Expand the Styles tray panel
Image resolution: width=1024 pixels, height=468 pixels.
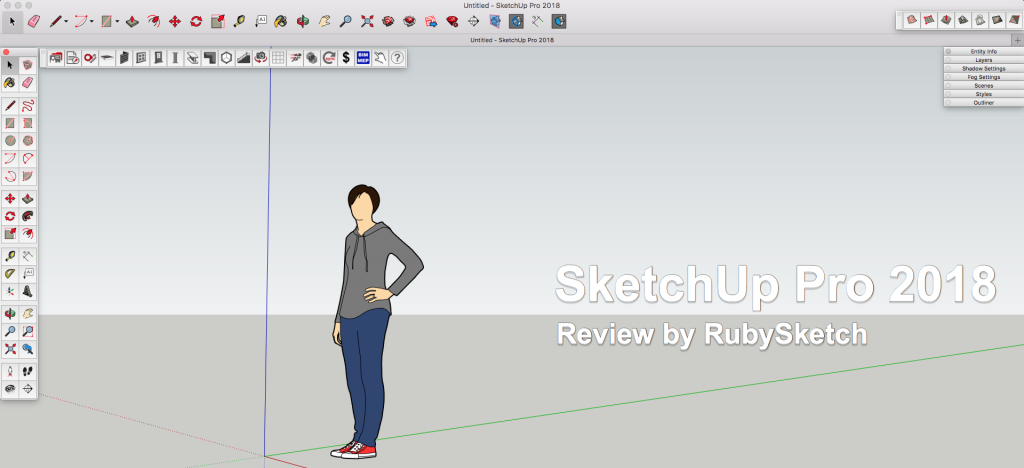click(x=984, y=94)
